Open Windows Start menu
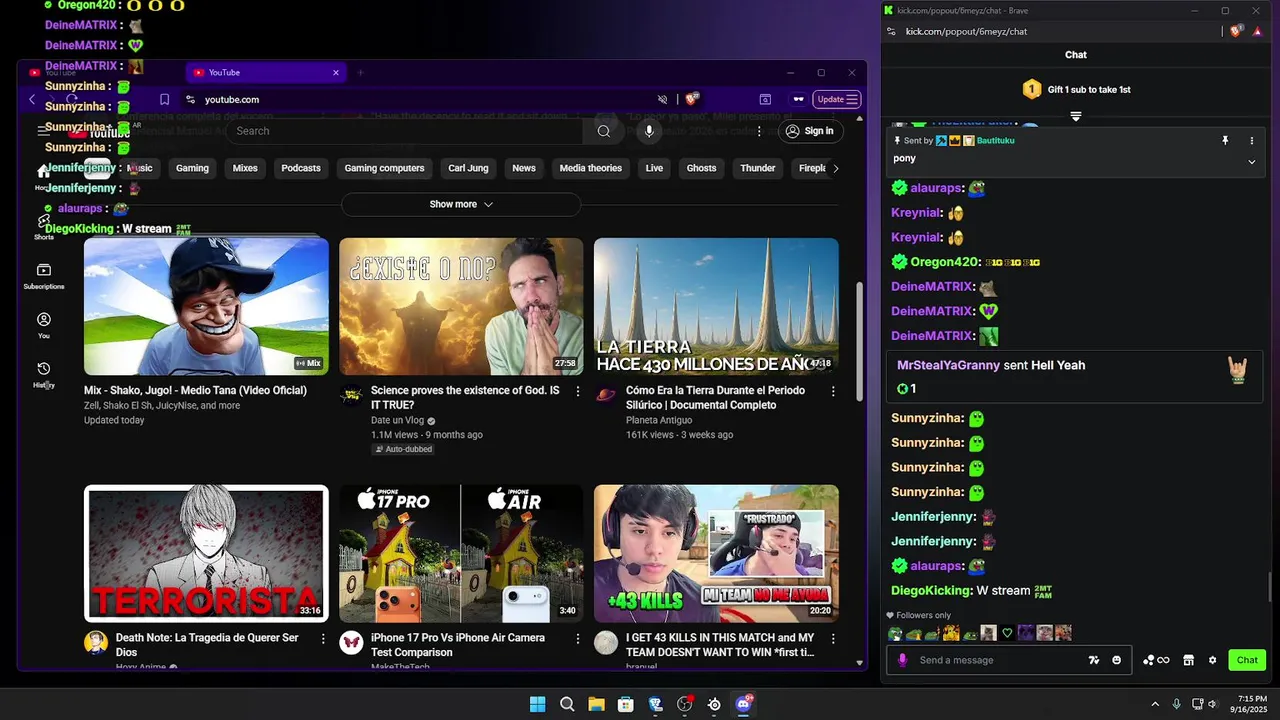Viewport: 1280px width, 720px height. pos(537,704)
